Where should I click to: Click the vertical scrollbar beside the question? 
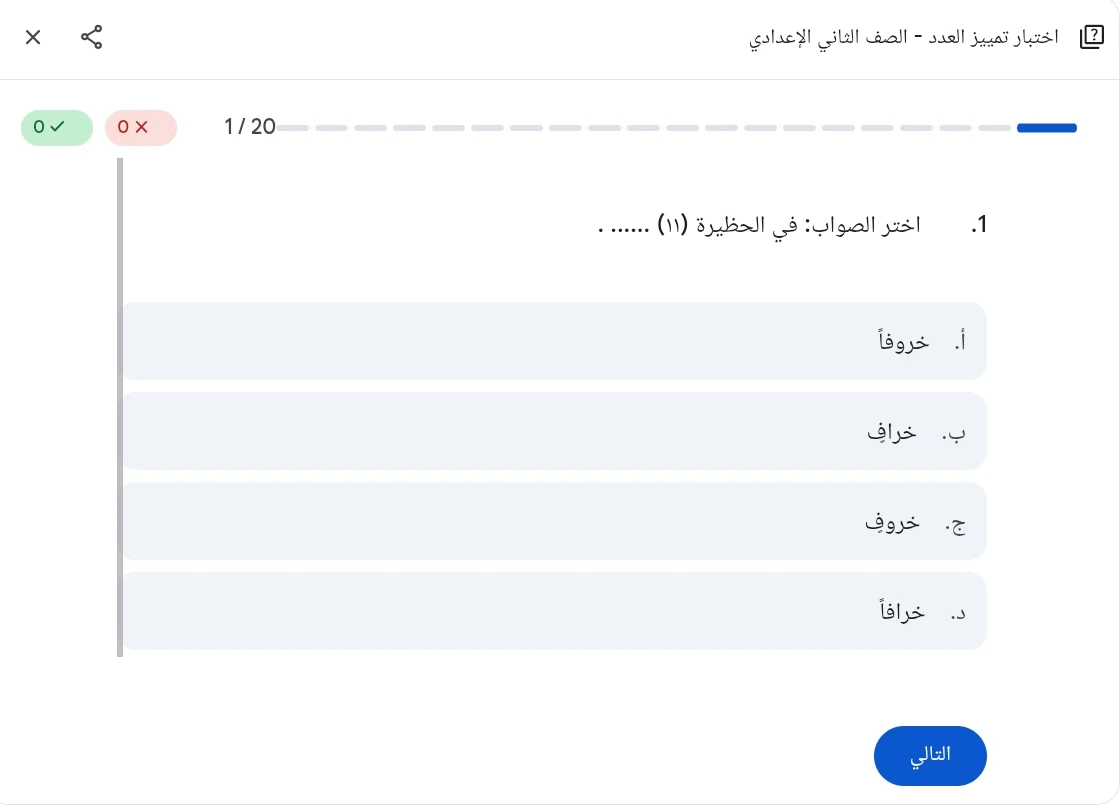click(x=120, y=410)
